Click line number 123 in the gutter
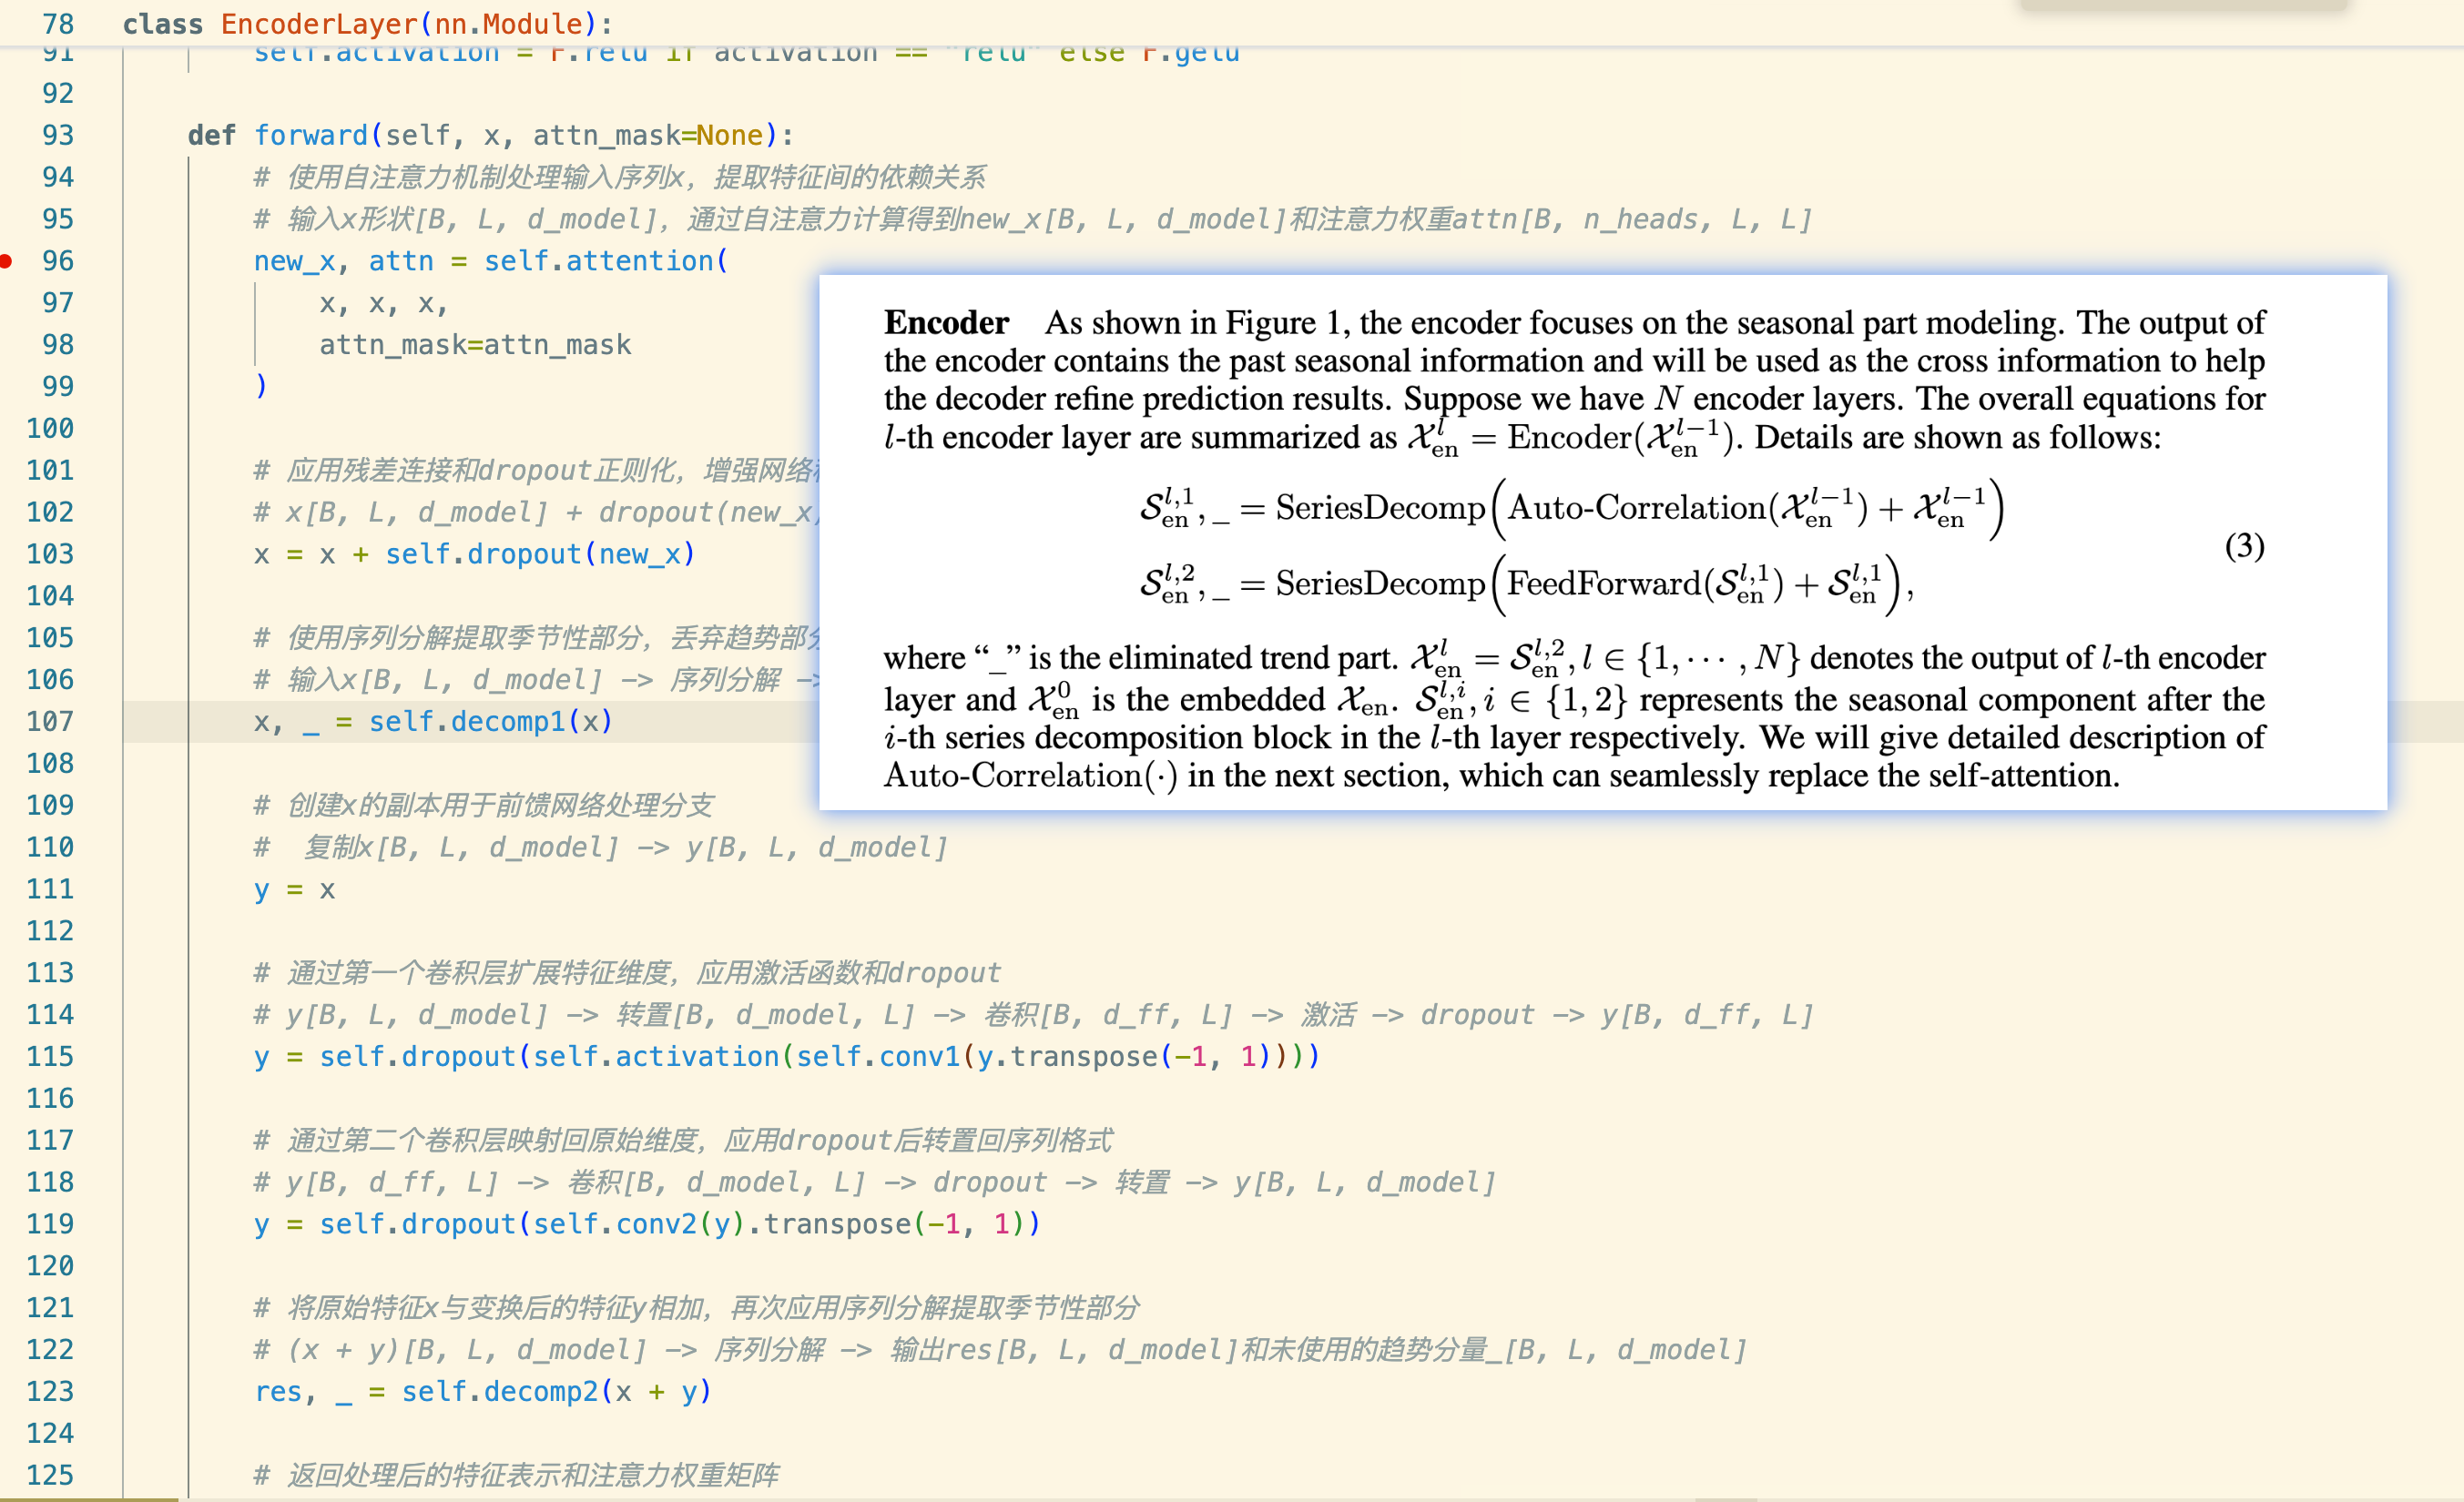Image resolution: width=2464 pixels, height=1502 pixels. (x=49, y=1391)
